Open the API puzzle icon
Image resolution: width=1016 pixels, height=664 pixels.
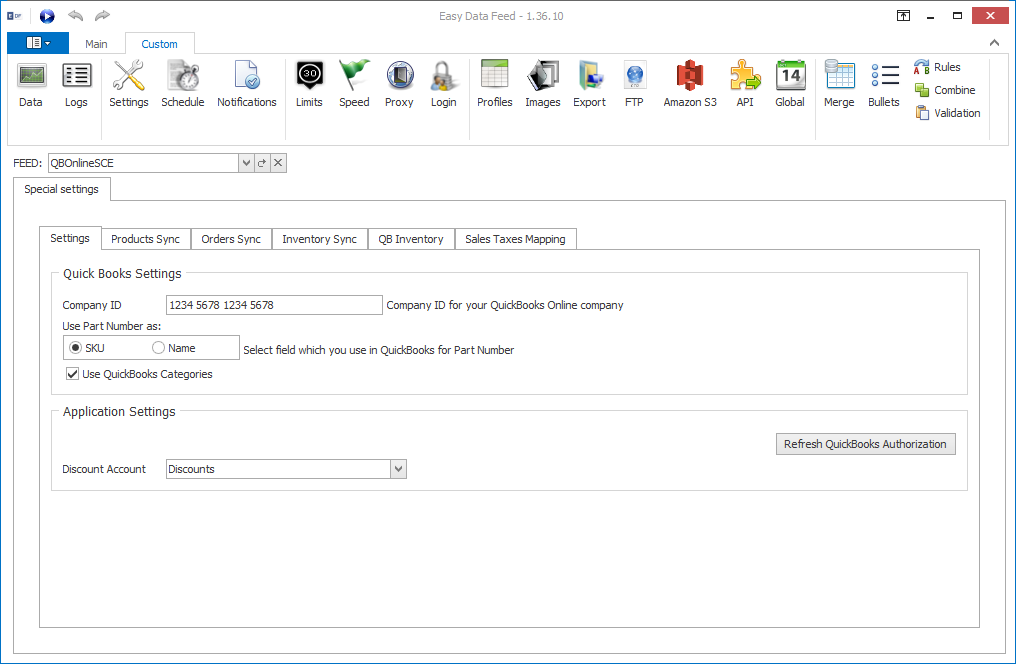745,84
